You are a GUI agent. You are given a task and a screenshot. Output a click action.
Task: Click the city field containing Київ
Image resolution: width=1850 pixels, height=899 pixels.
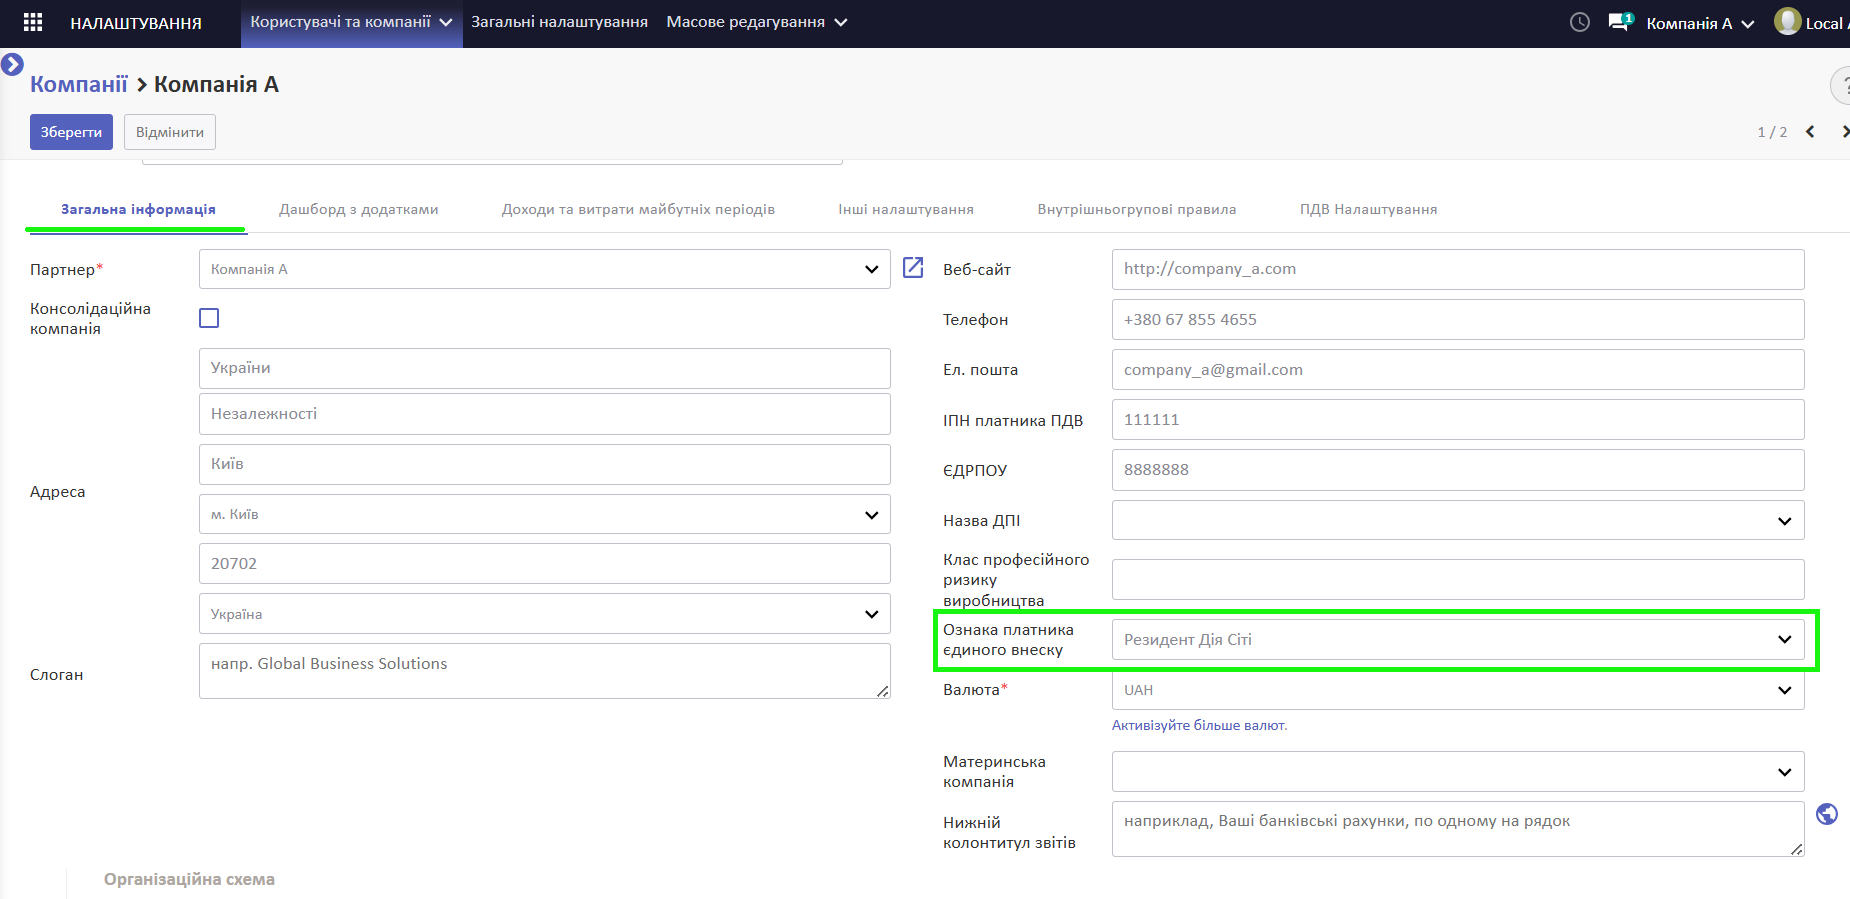click(x=545, y=464)
